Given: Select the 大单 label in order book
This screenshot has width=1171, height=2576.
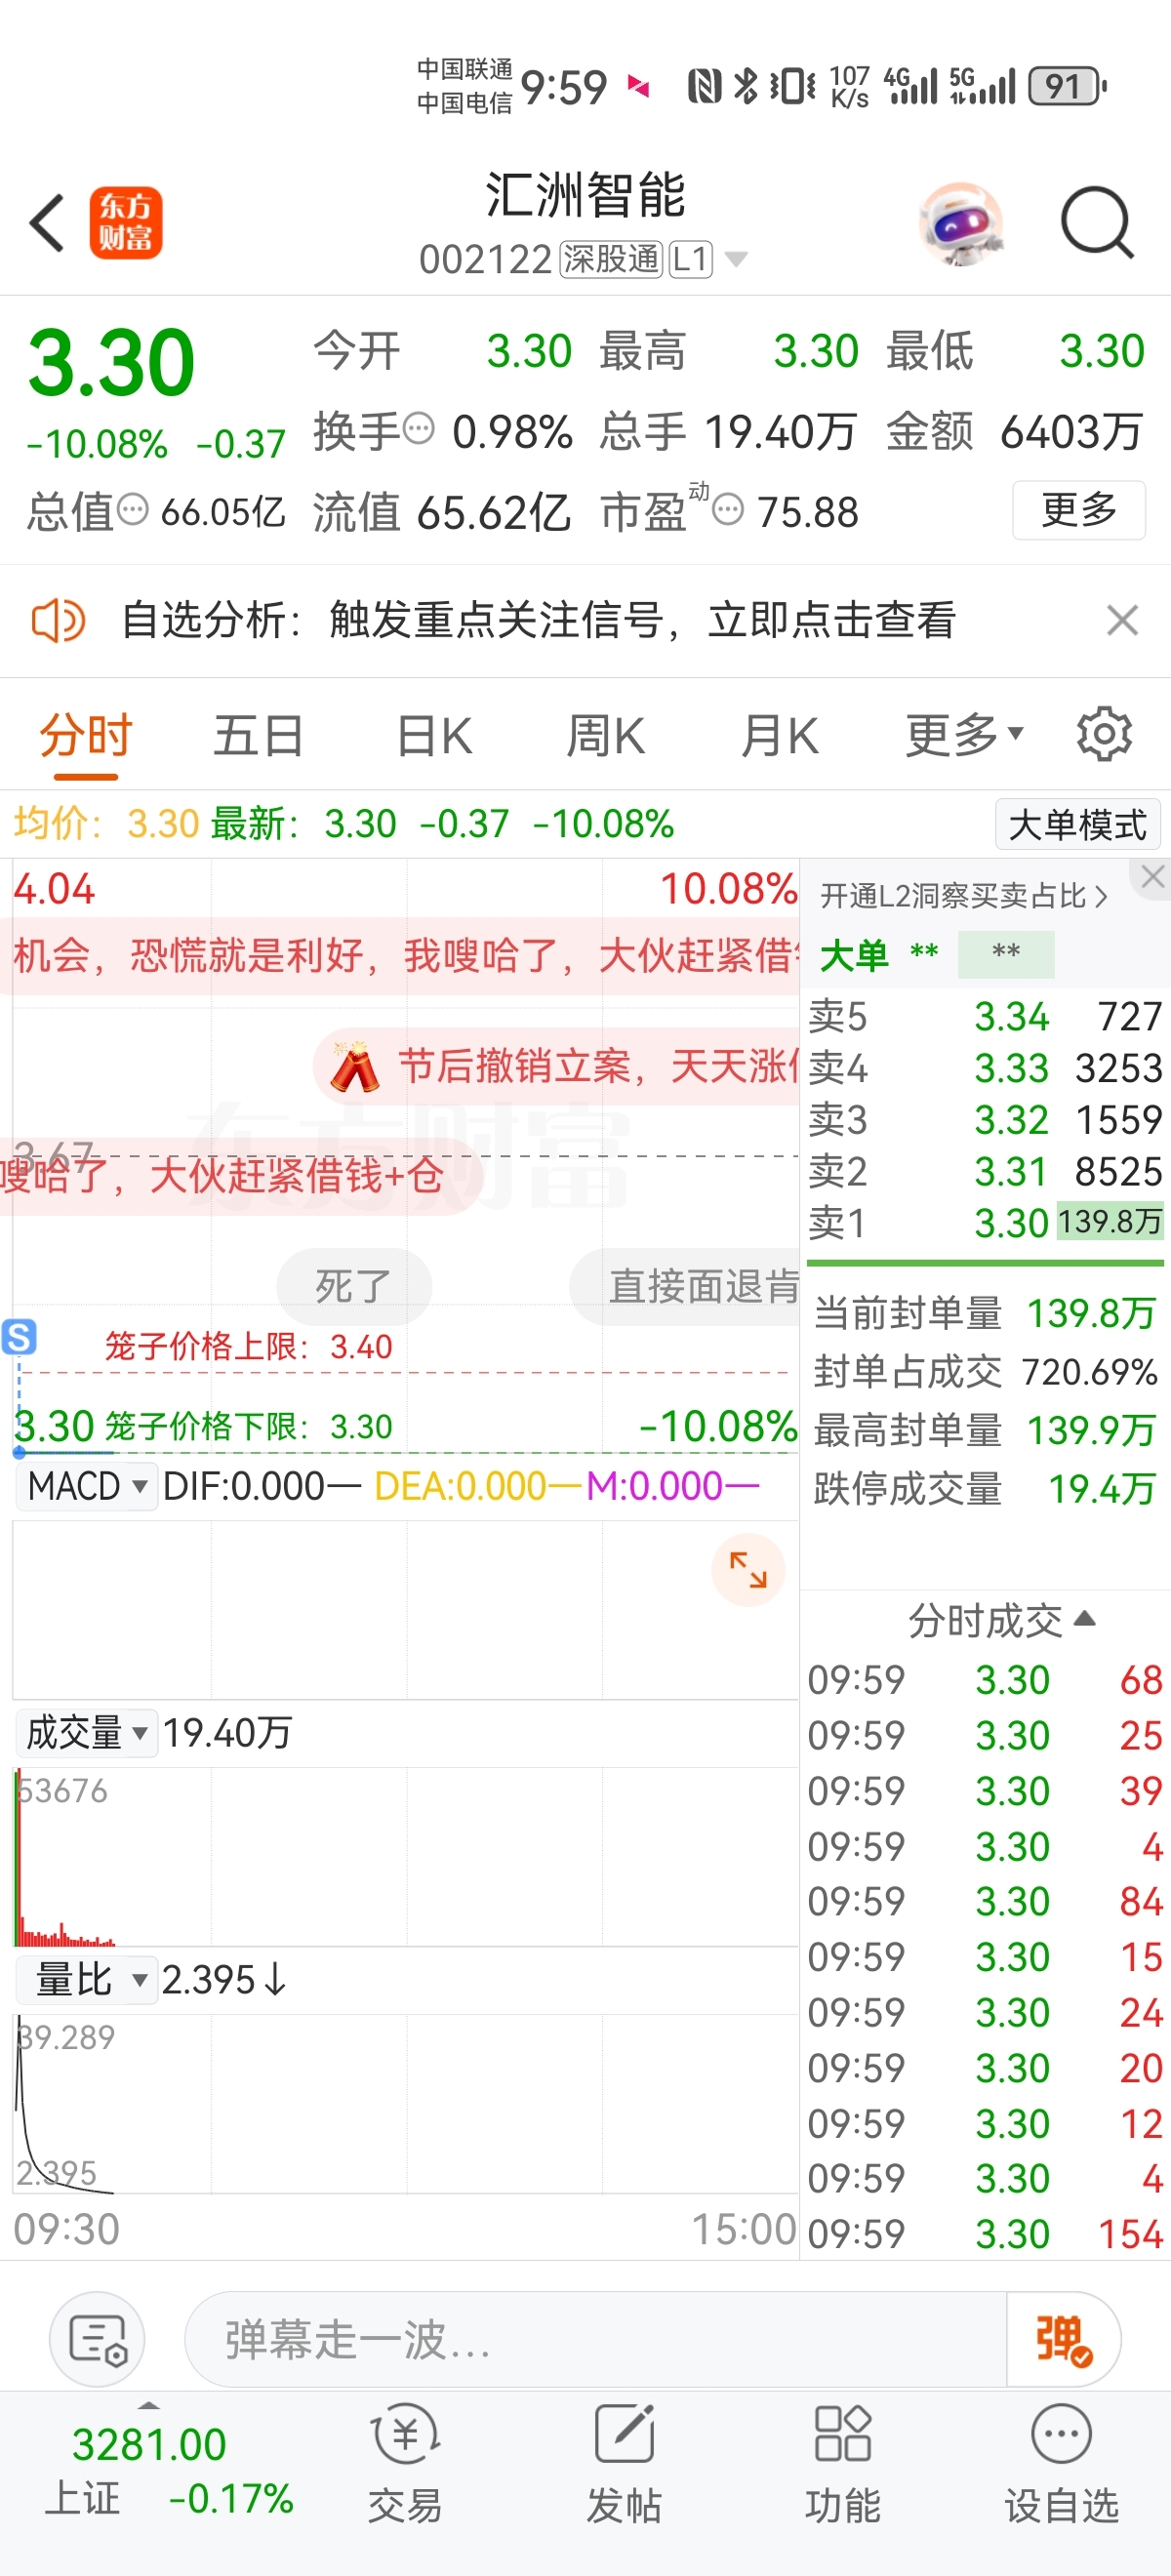Looking at the screenshot, I should tap(853, 955).
